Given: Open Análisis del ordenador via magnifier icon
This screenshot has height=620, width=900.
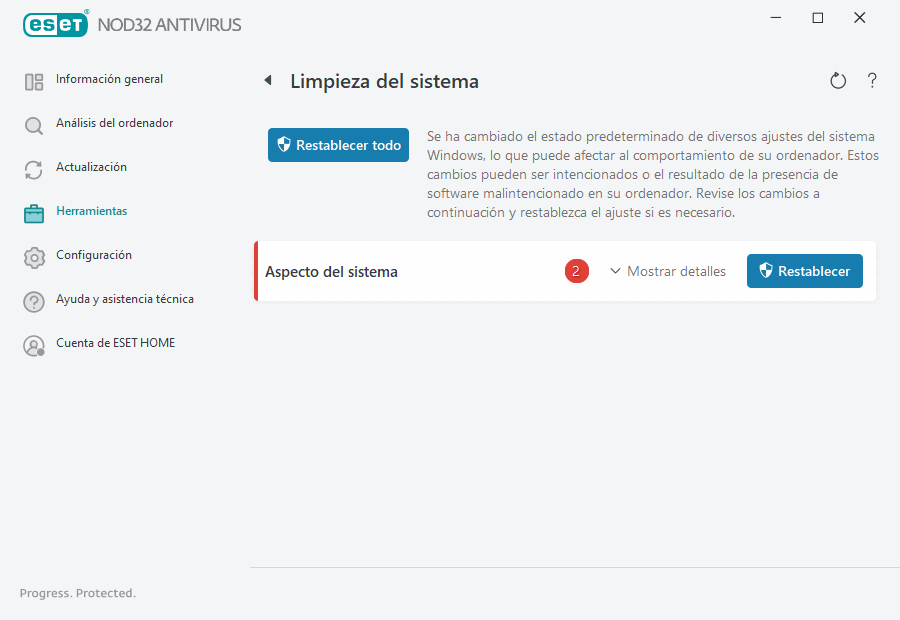Looking at the screenshot, I should click(x=34, y=123).
